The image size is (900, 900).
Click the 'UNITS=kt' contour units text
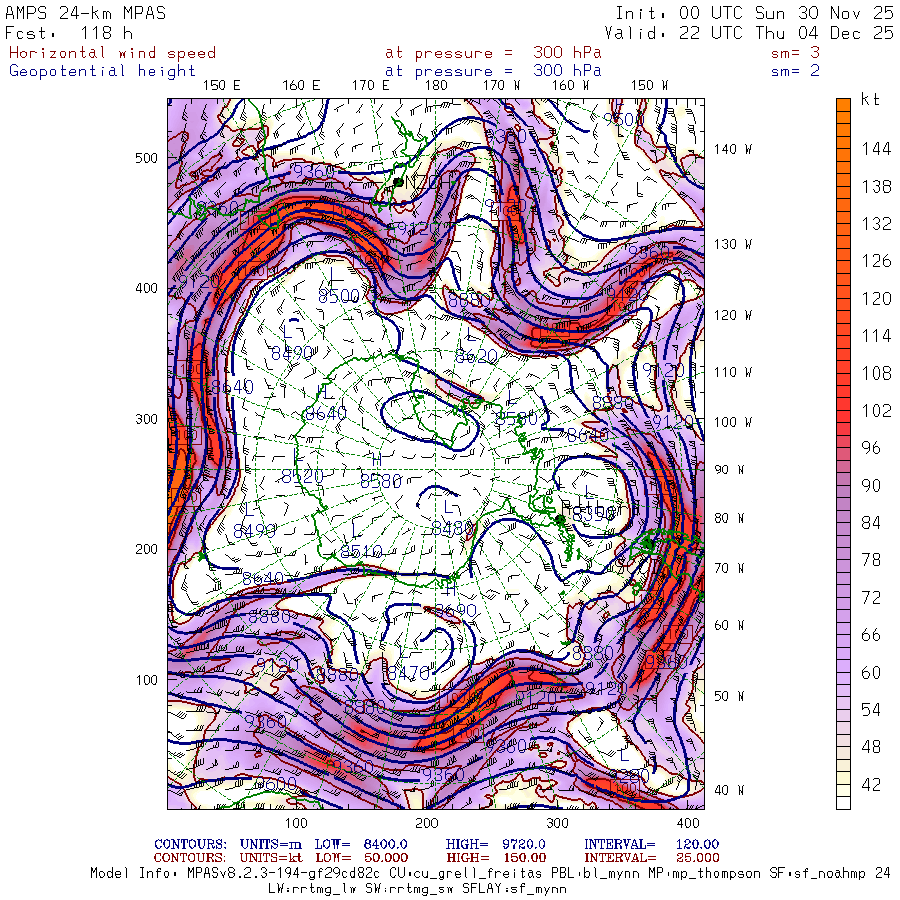pos(270,858)
